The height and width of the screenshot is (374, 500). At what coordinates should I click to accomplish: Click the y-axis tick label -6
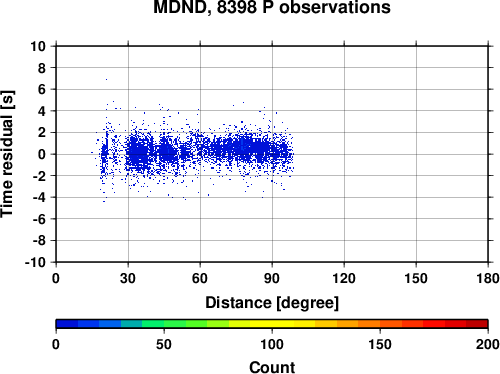point(39,219)
